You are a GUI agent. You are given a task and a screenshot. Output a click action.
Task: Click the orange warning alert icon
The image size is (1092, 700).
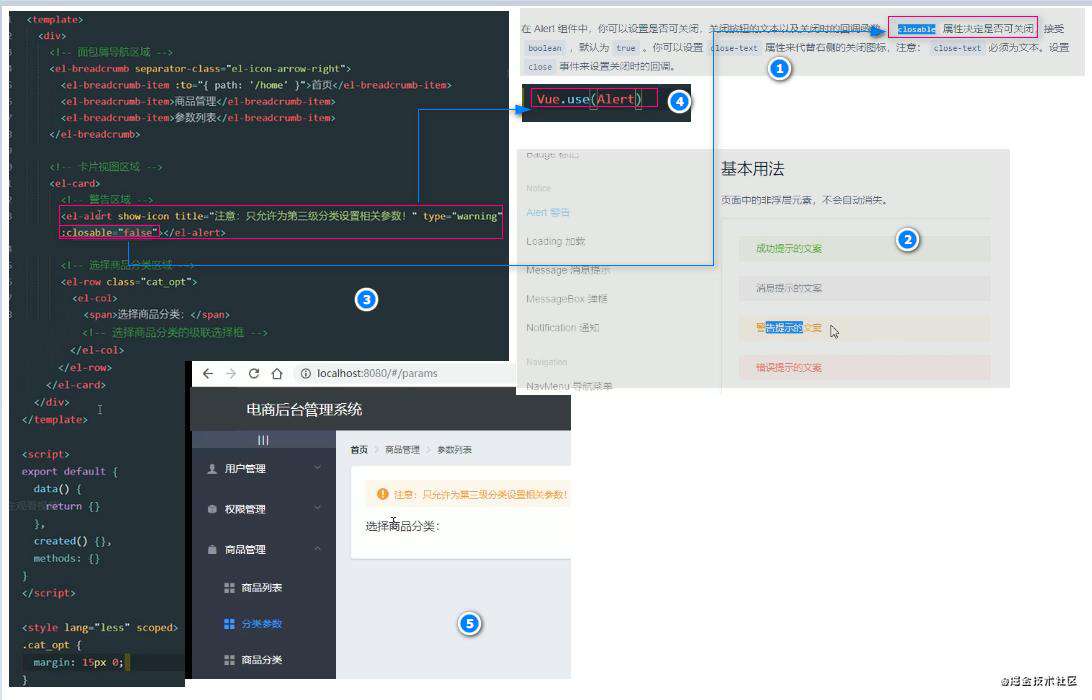point(382,494)
